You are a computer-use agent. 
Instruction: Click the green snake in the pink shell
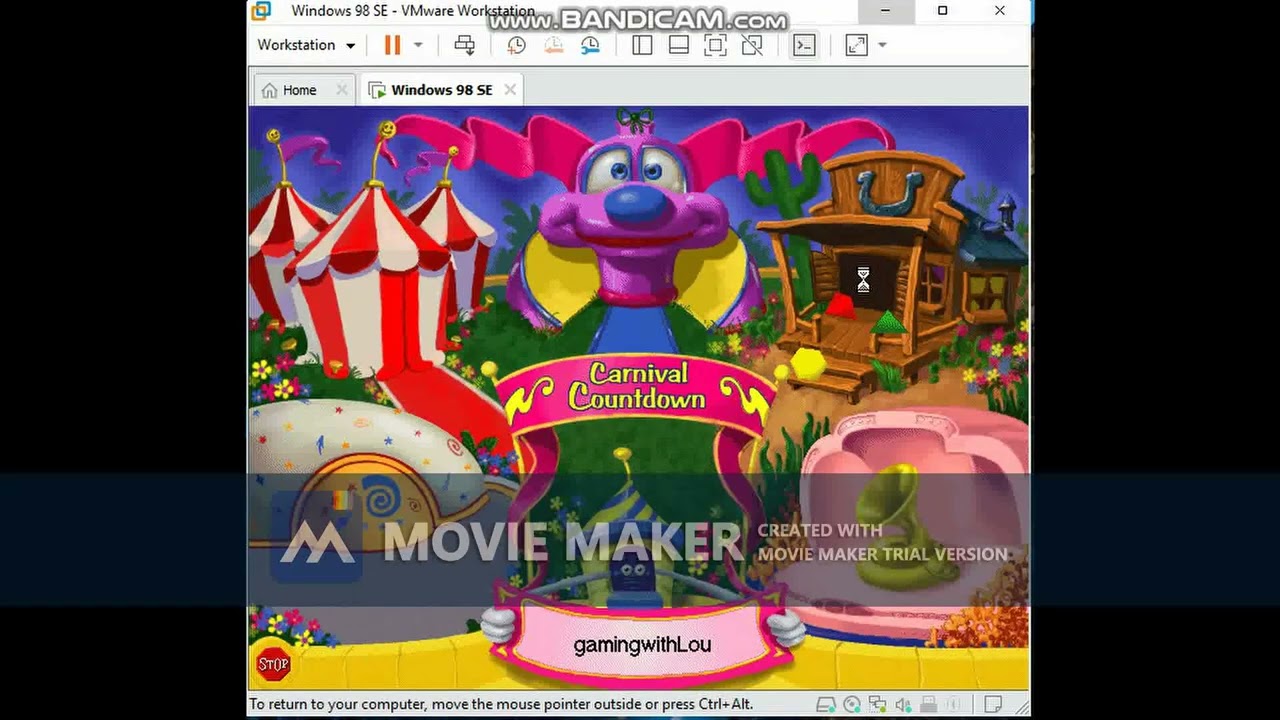pyautogui.click(x=902, y=528)
